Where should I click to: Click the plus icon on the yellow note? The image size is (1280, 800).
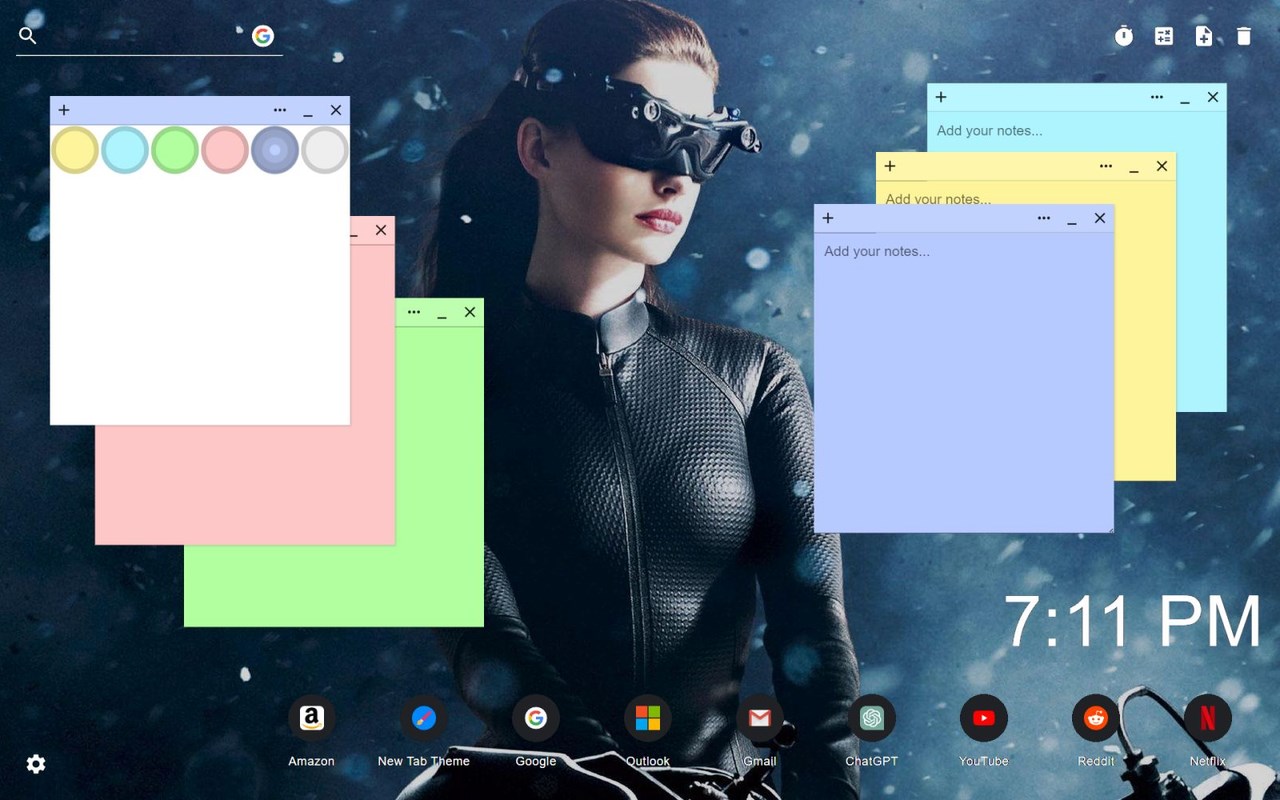click(x=890, y=166)
